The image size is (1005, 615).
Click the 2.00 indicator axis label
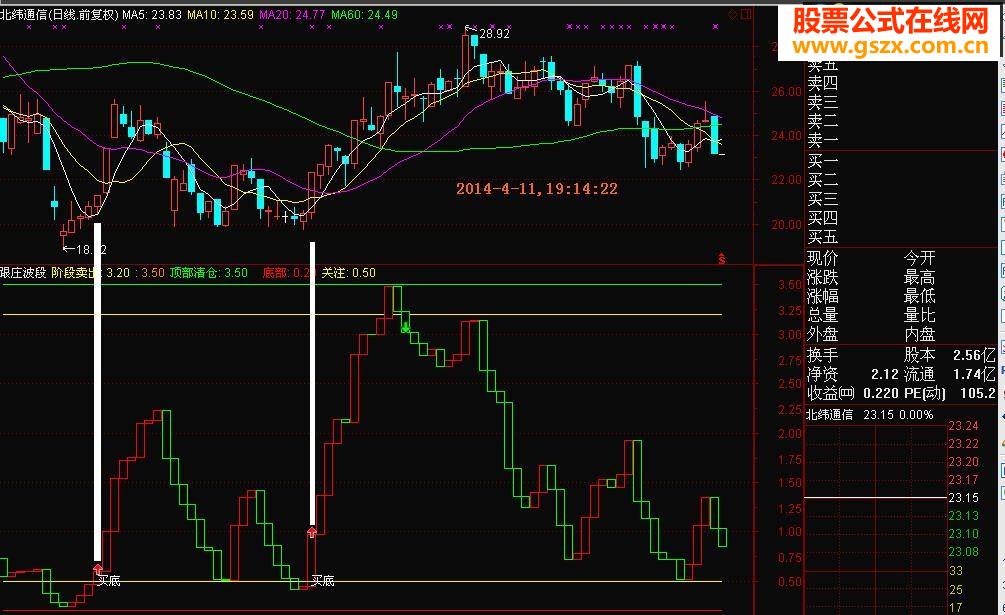coord(790,434)
